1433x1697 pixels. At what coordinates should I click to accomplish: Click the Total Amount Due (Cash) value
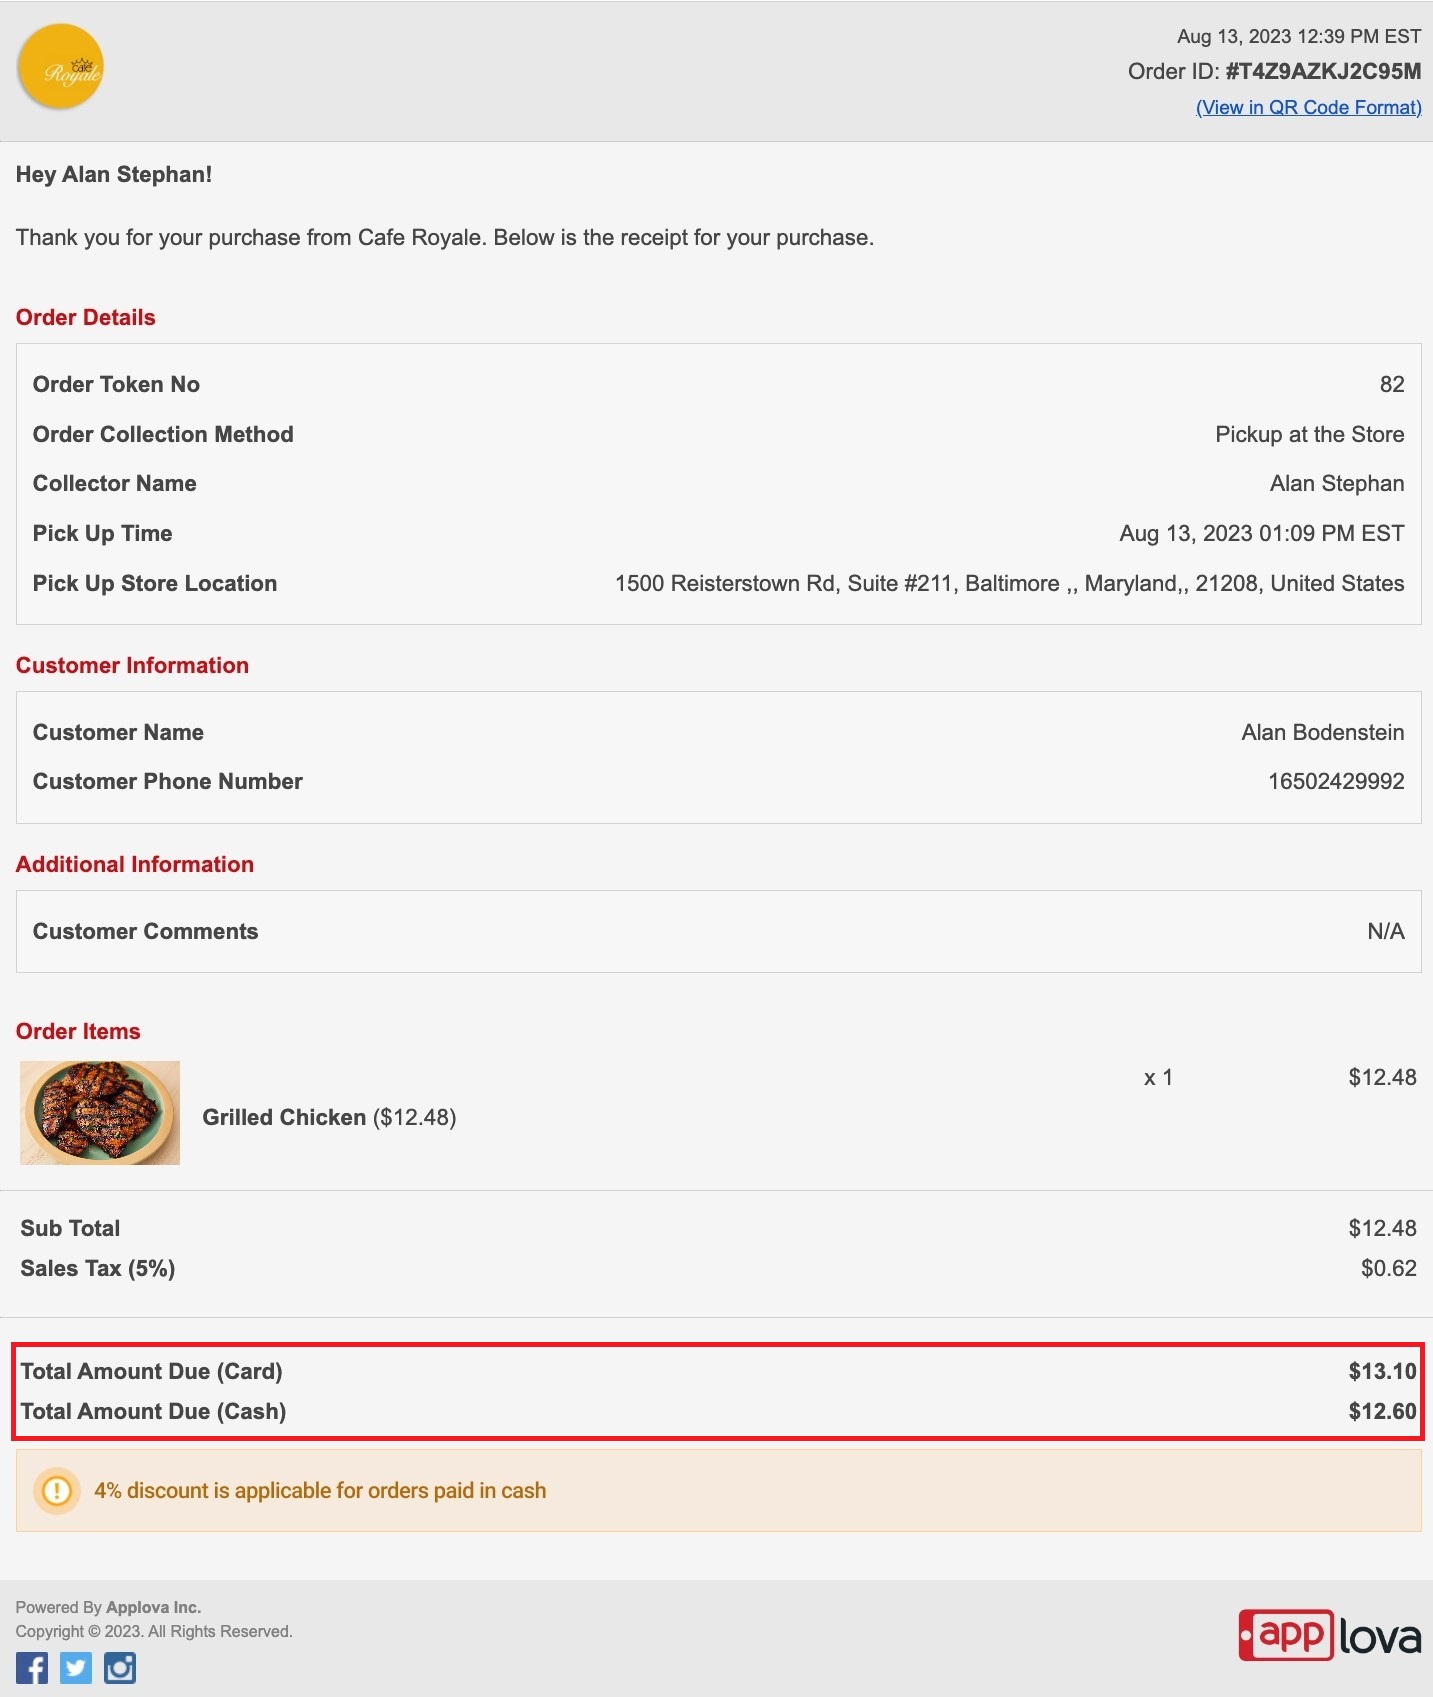coord(1382,1411)
